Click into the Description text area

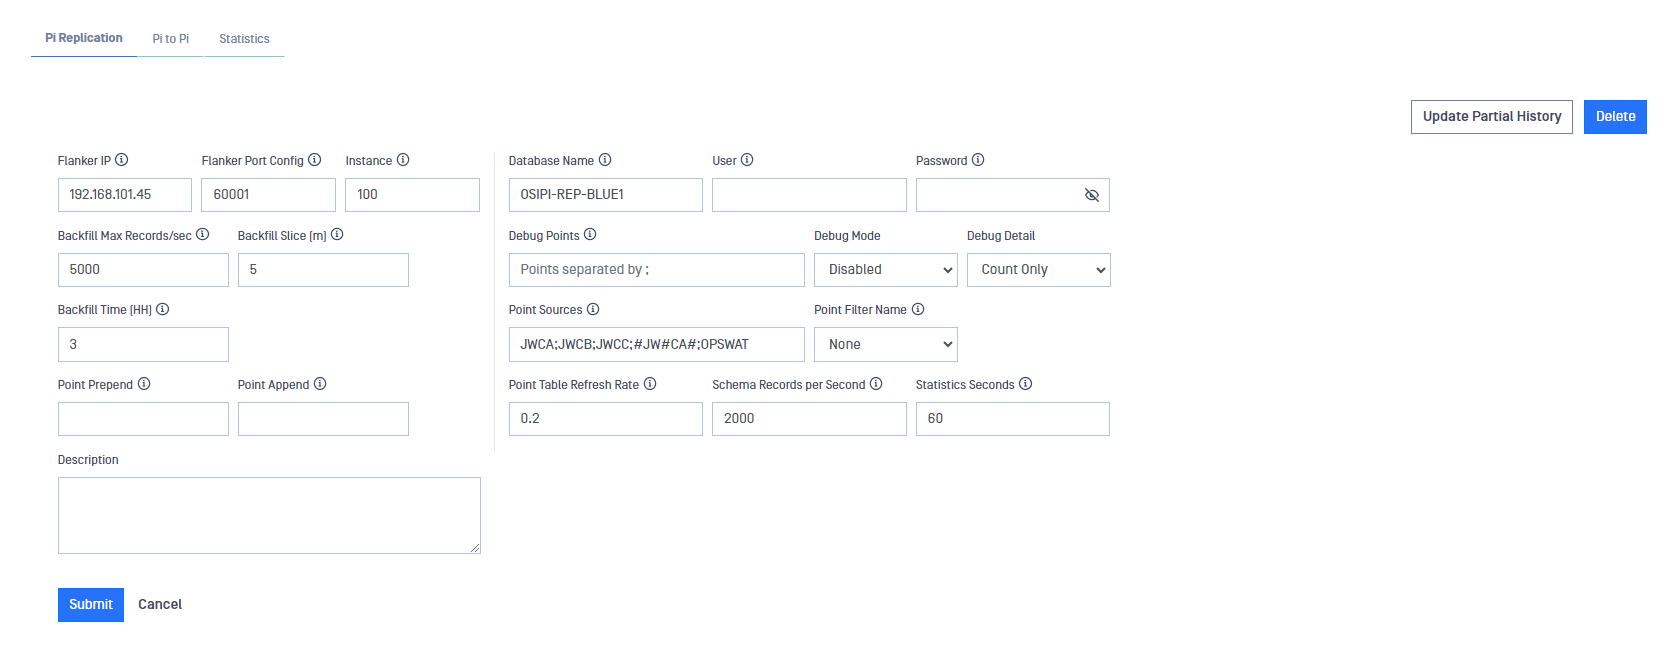point(269,515)
